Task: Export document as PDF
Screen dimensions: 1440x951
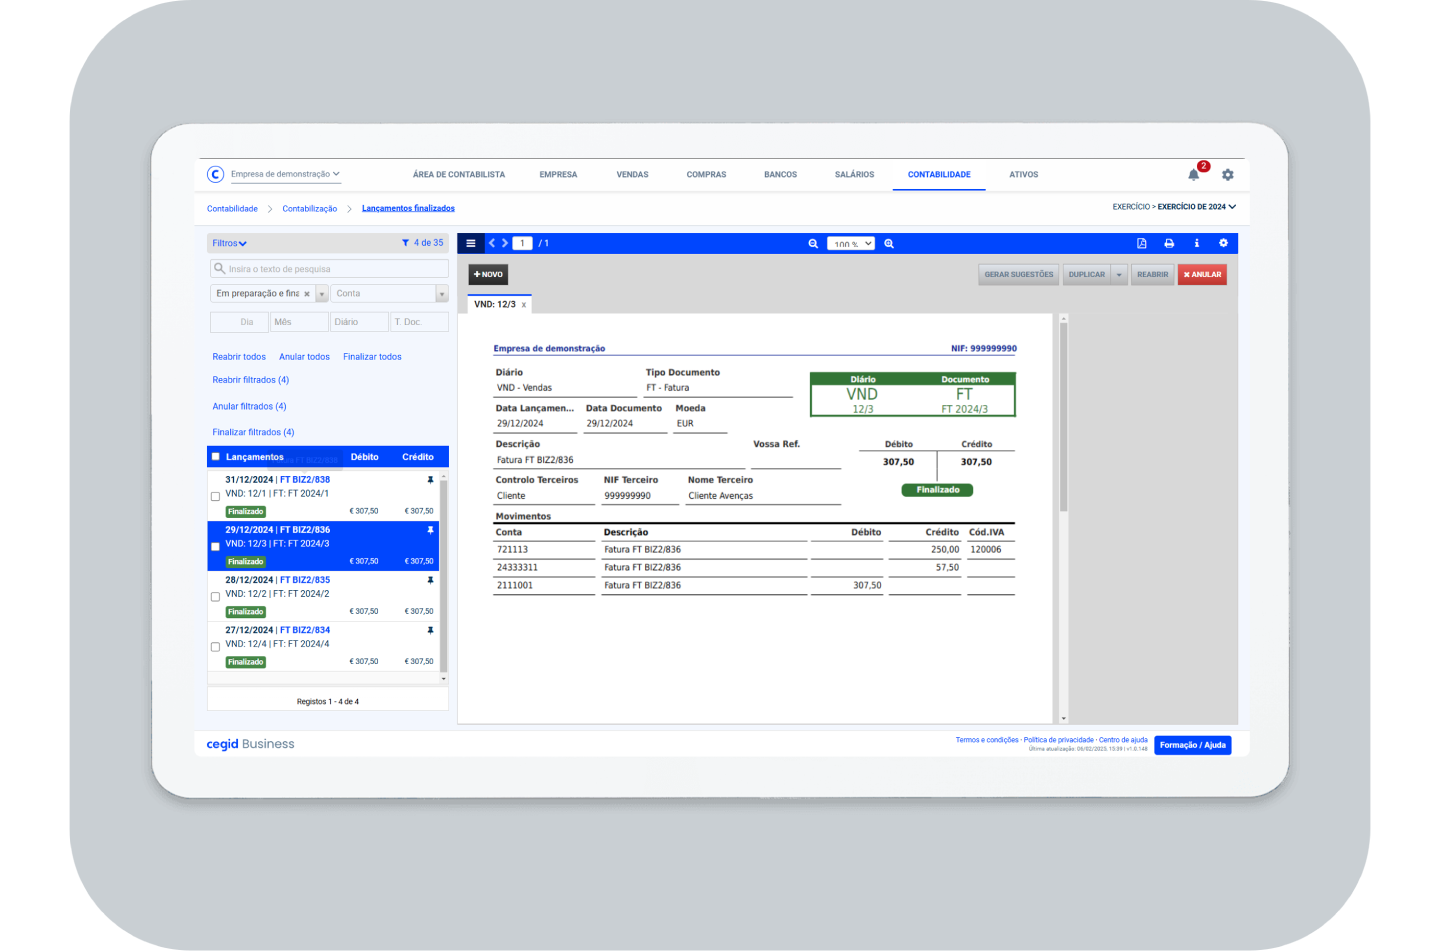Action: click(1141, 243)
